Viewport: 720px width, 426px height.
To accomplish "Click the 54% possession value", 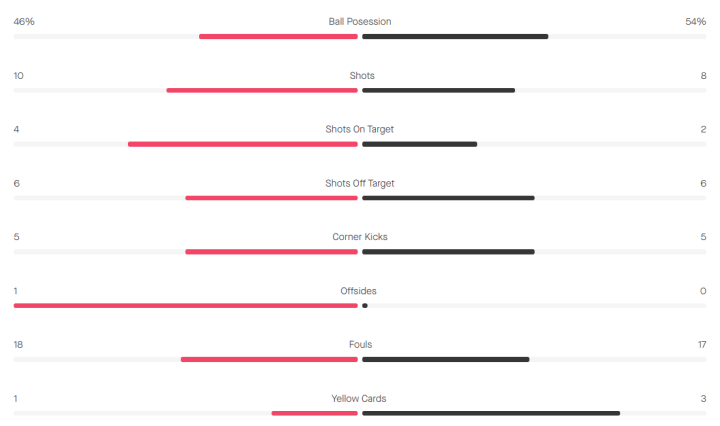I will point(696,21).
